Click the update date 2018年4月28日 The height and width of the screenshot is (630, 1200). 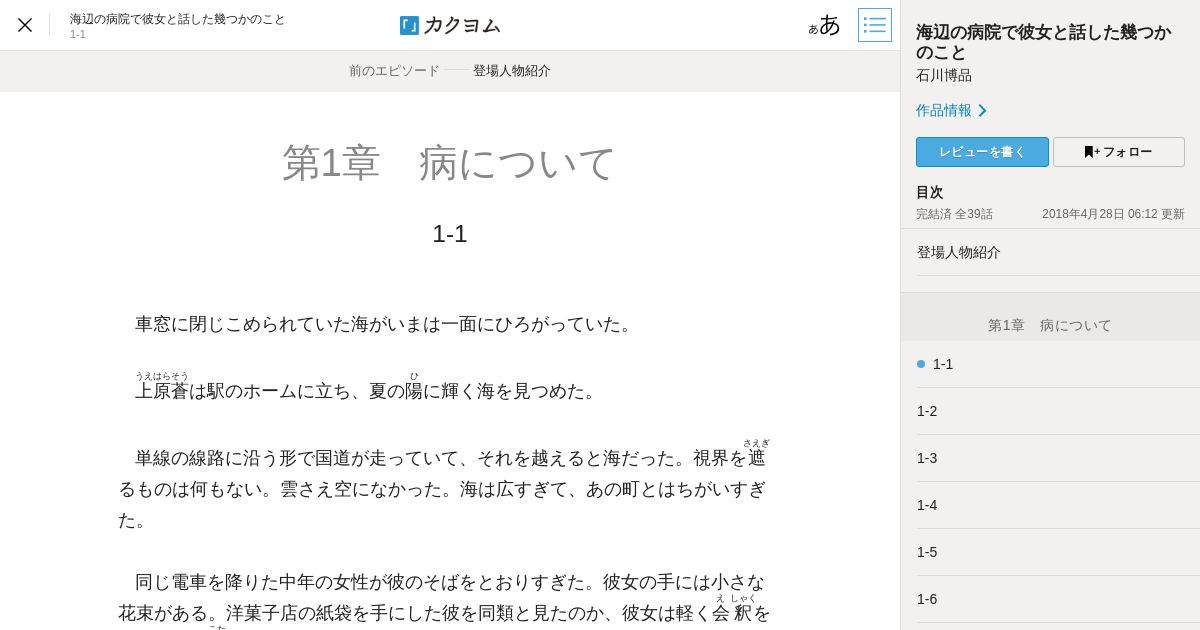(x=1113, y=214)
